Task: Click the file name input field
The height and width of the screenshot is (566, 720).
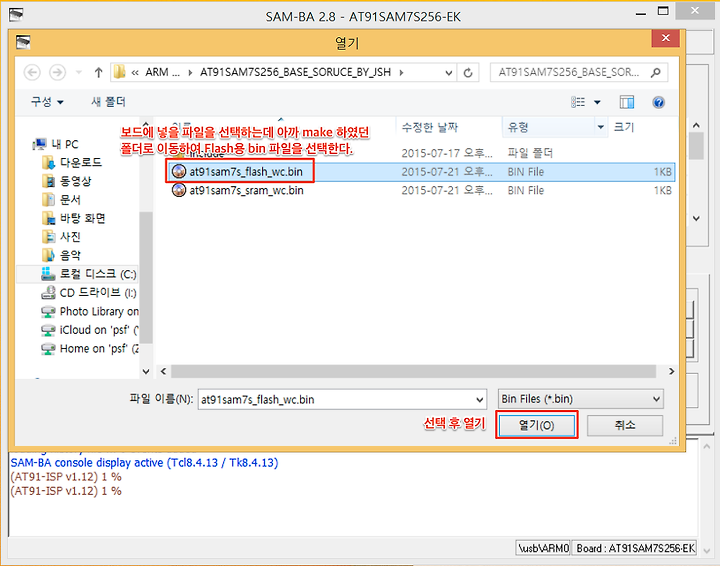Action: [337, 399]
